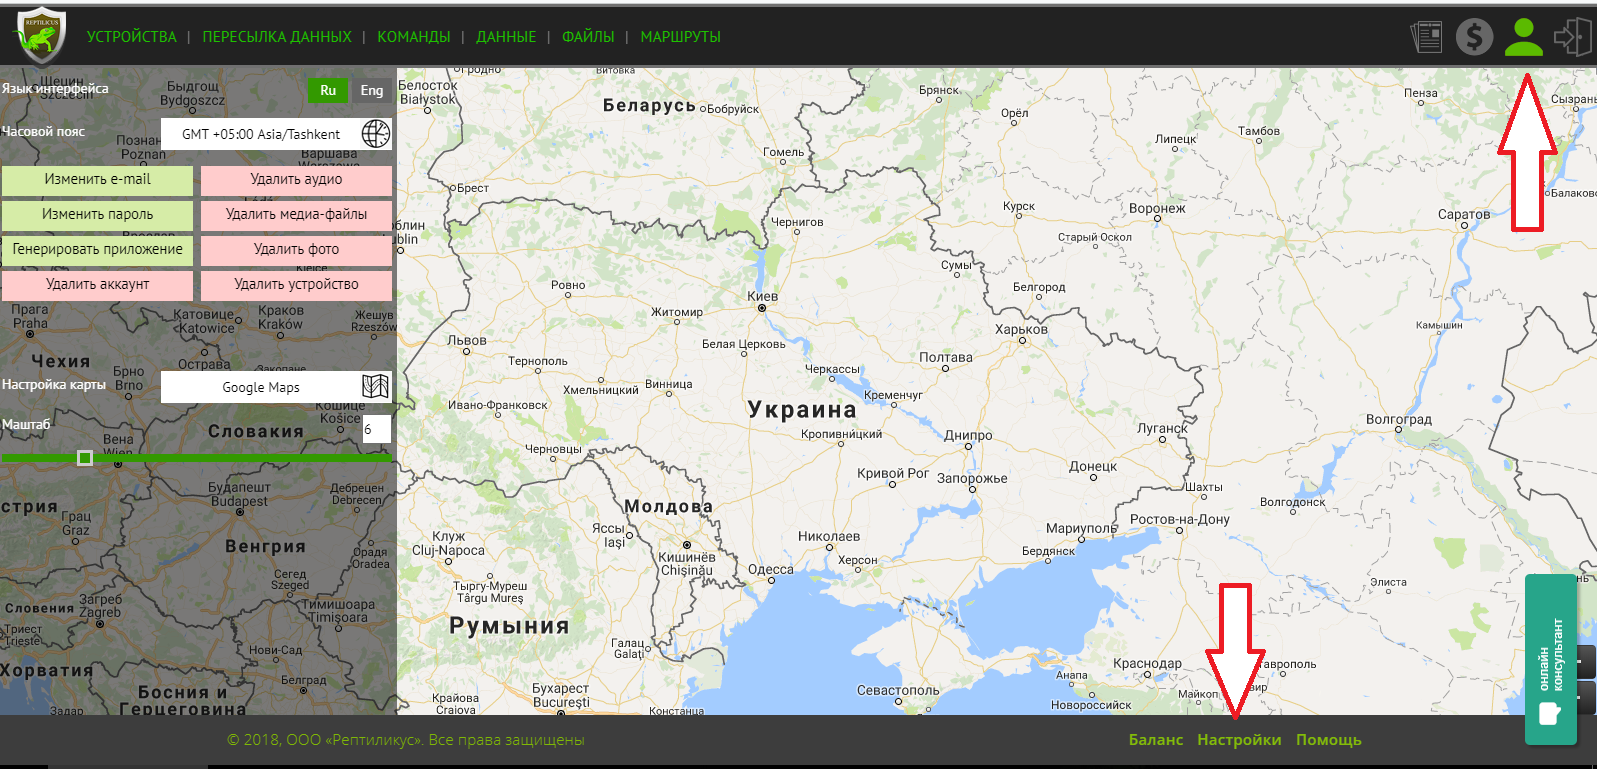Click the Днипро map label

[x=968, y=435]
